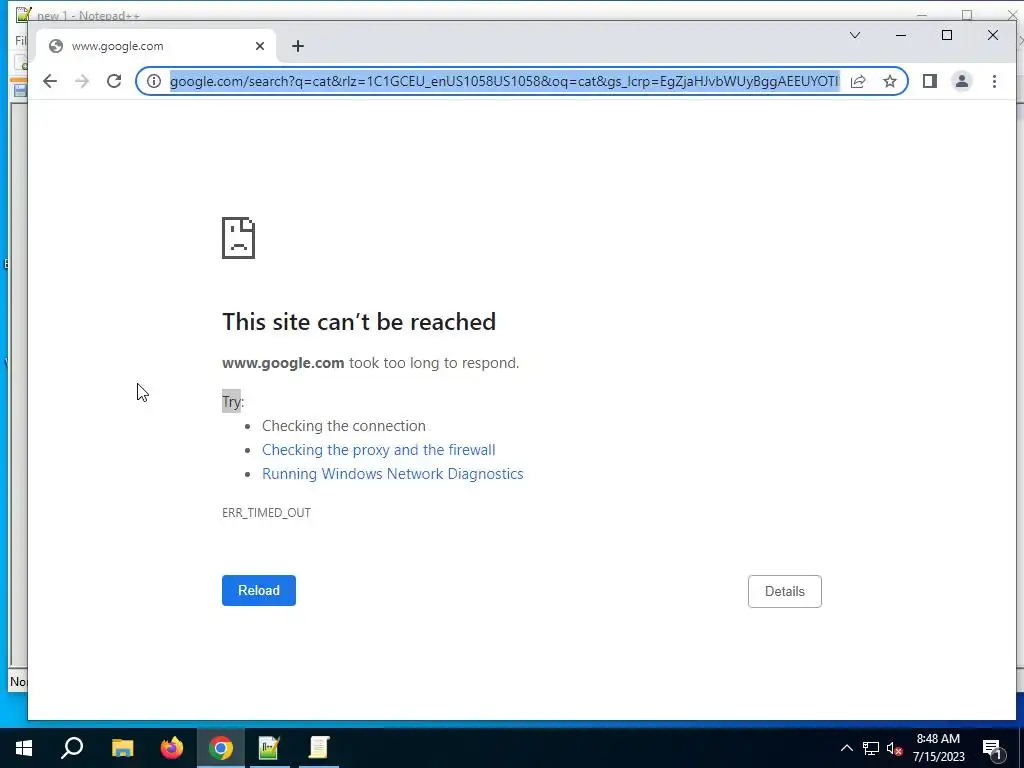Show hidden system tray icons

click(846, 748)
